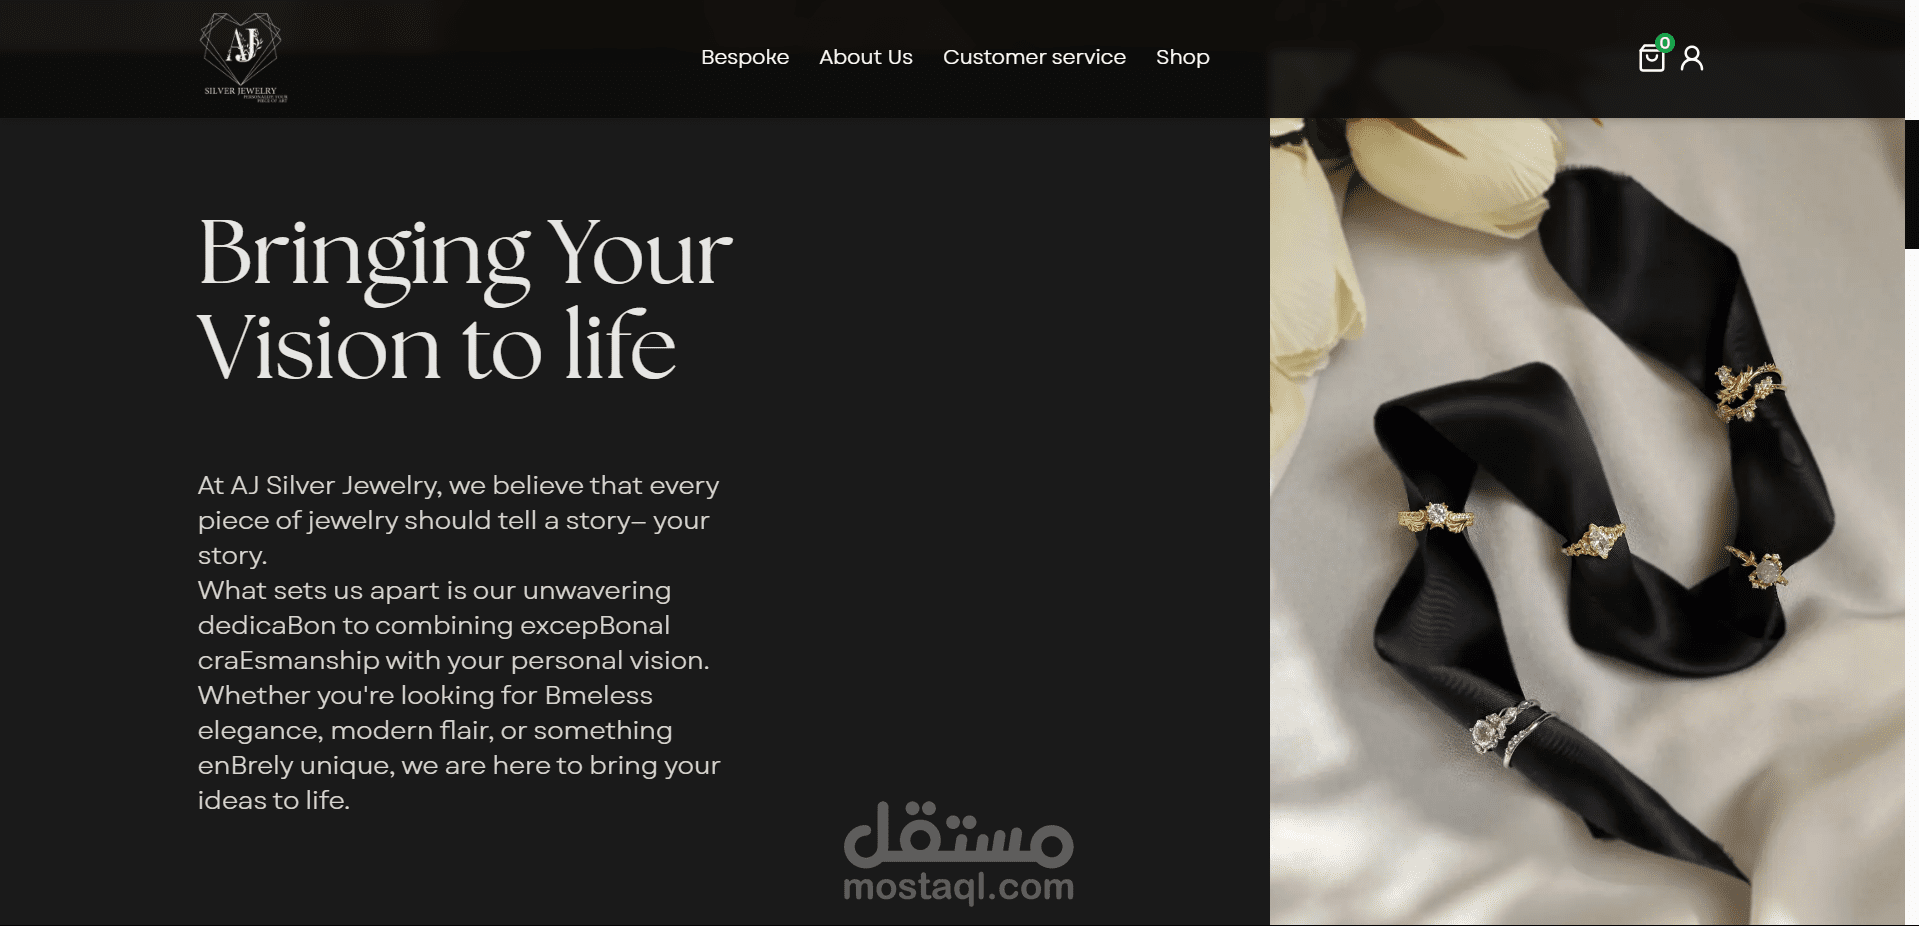Navigate to the Shop page
Viewport: 1919px width, 926px height.
coord(1183,57)
